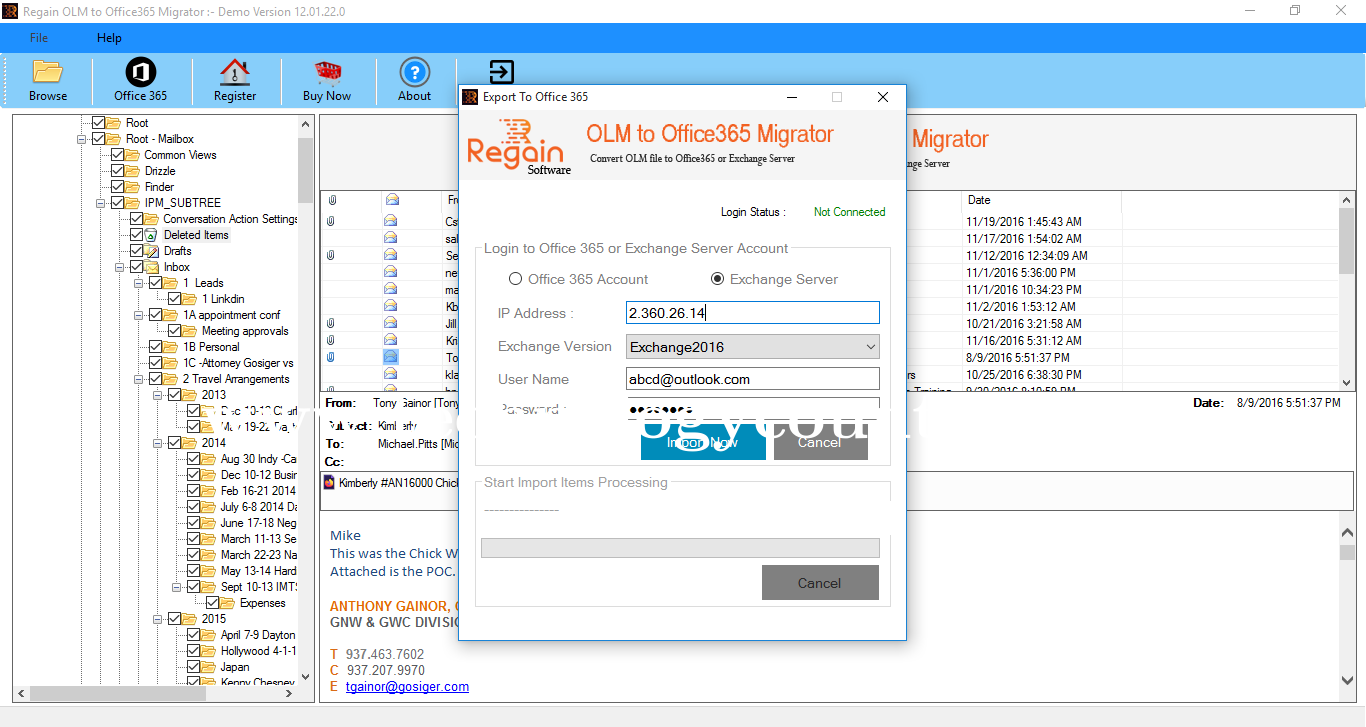Uncheck the Inbox checkbox
The height and width of the screenshot is (727, 1366).
pos(137,267)
